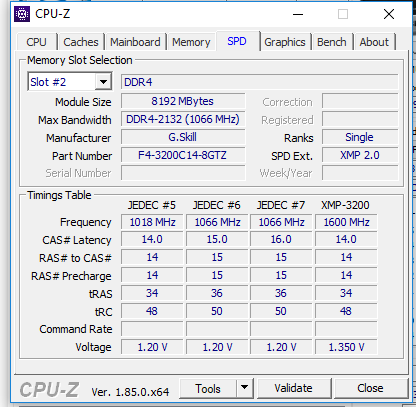Click CAS# Latency 15.0 value
The width and height of the screenshot is (416, 407).
coord(217,239)
